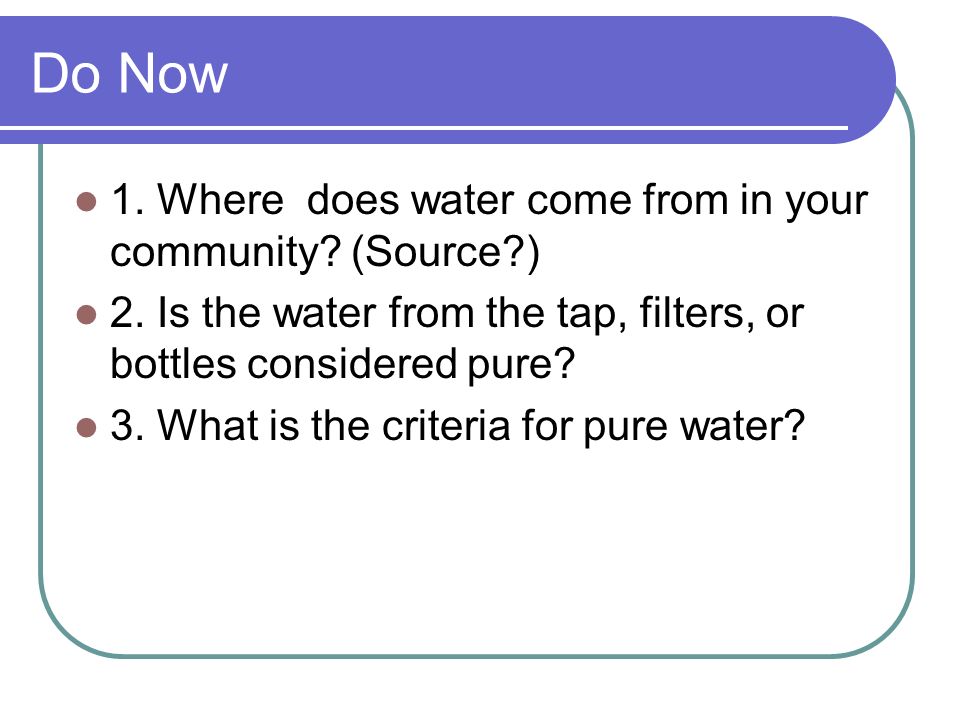
Task: Click the "Do Now" slide title
Action: point(129,73)
